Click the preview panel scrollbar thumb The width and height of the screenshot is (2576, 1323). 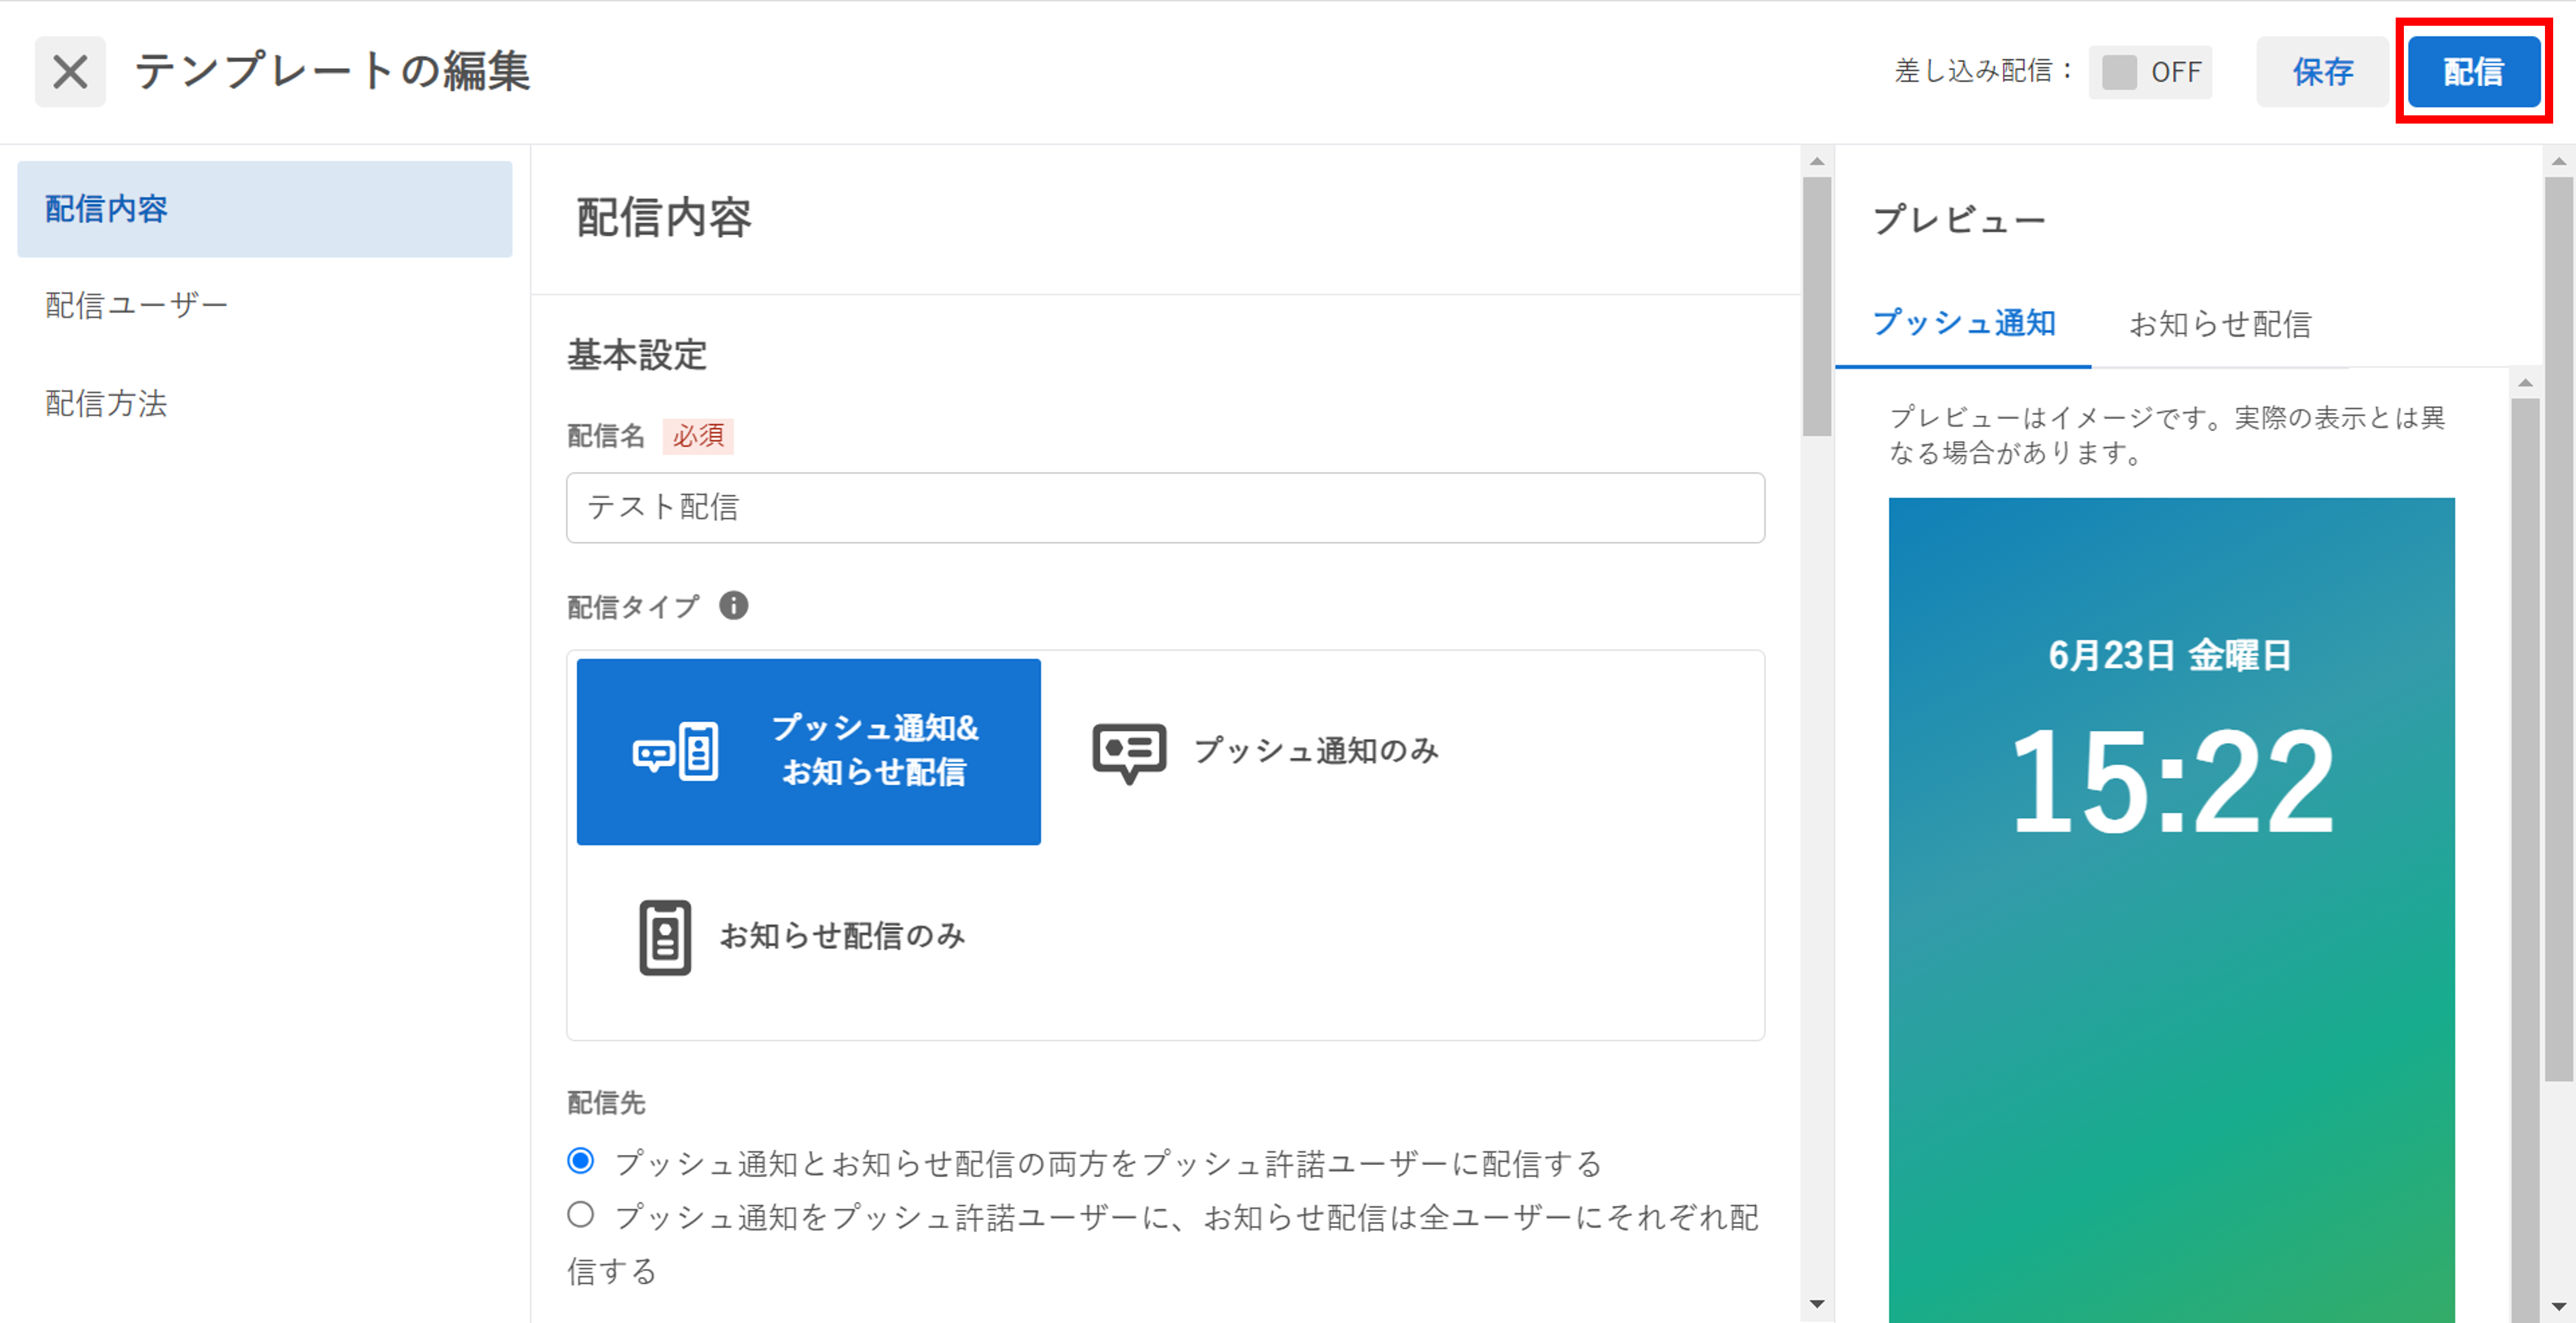coord(2525,860)
